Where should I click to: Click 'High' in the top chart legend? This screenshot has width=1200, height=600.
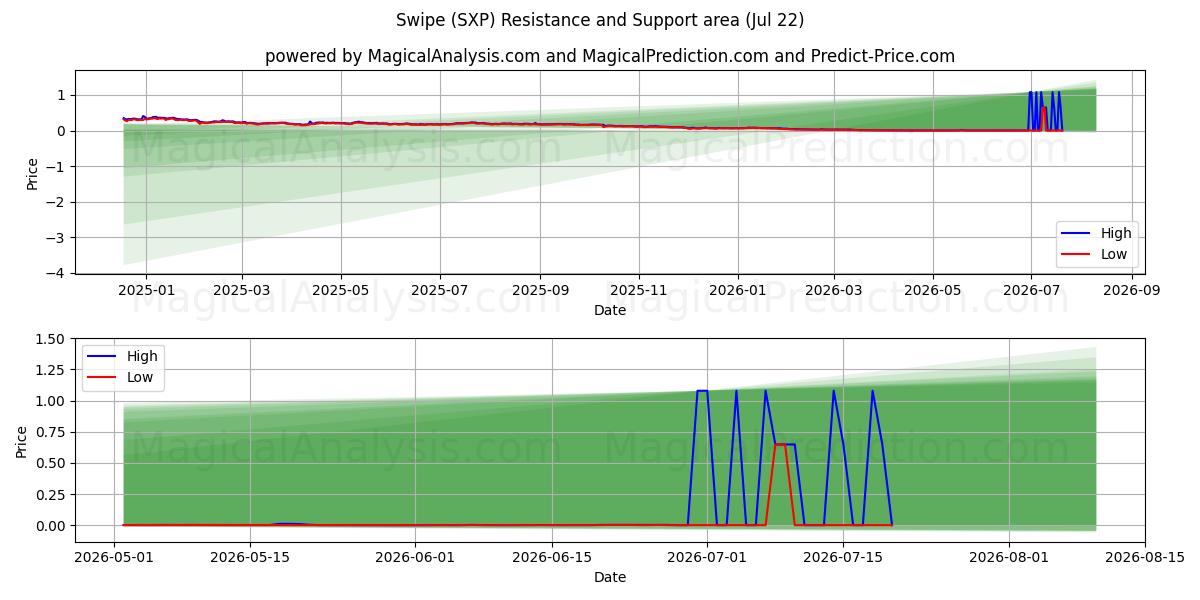pyautogui.click(x=1116, y=233)
